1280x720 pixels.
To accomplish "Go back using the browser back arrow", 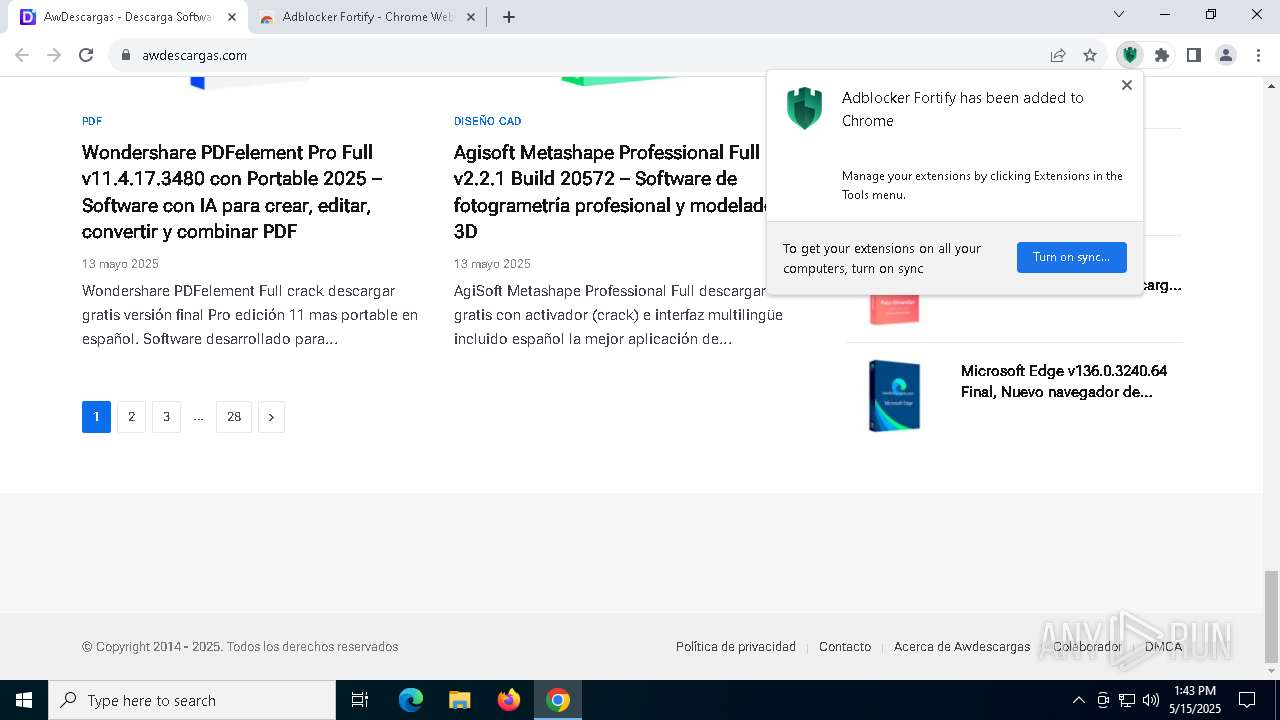I will 22,55.
